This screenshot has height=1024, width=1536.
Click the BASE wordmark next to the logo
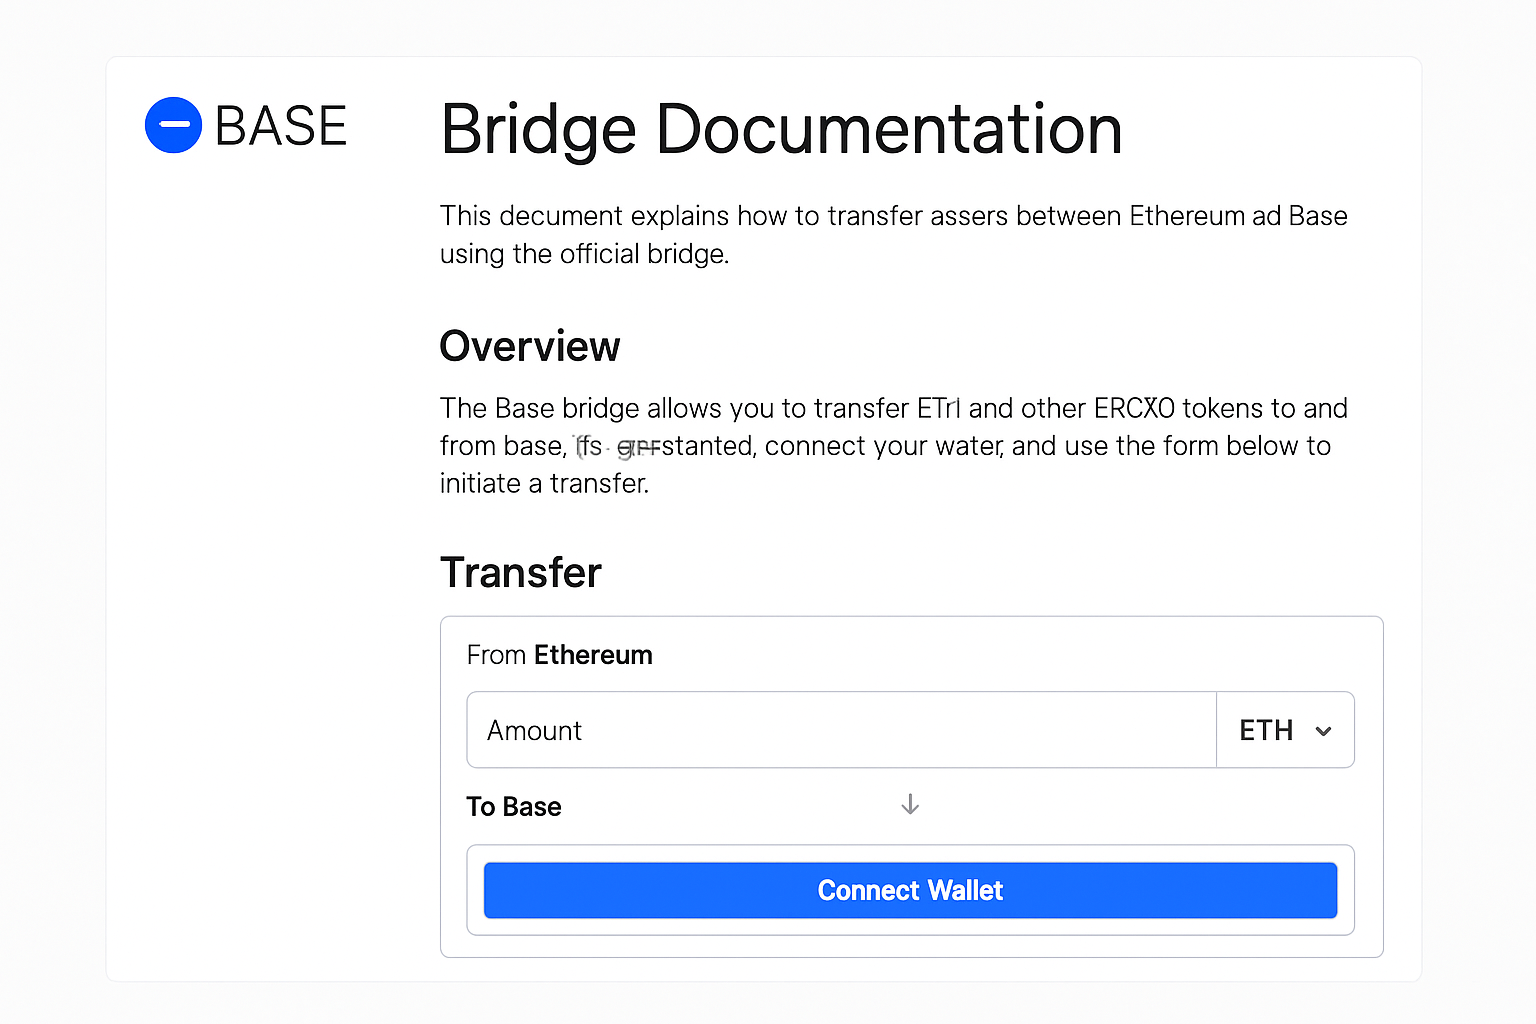click(281, 125)
